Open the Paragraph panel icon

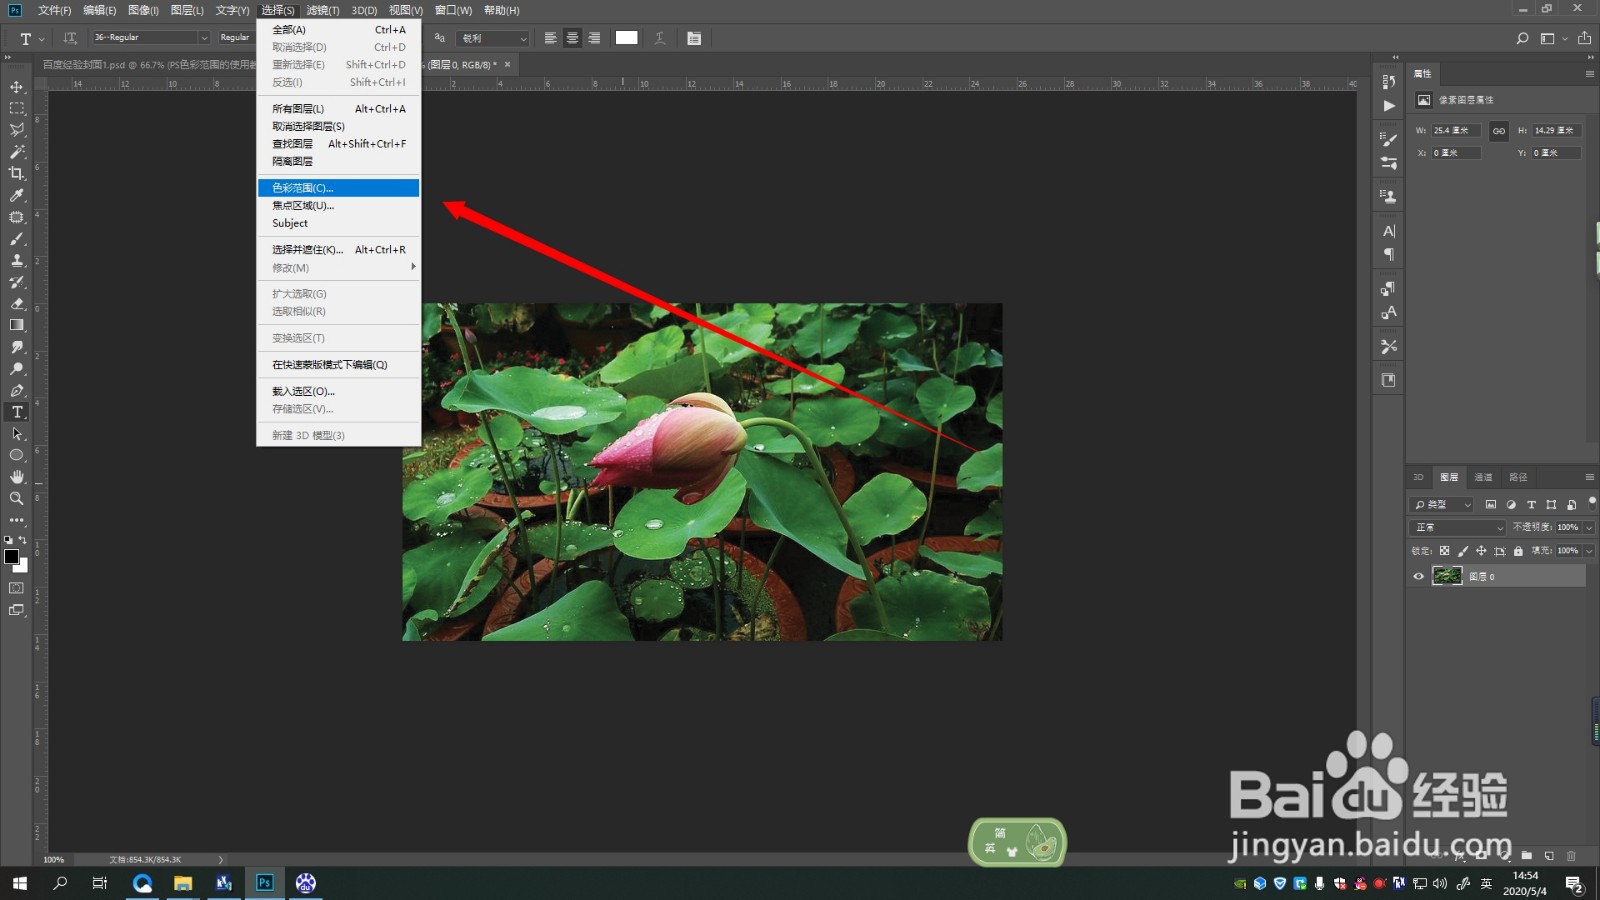coord(1388,254)
